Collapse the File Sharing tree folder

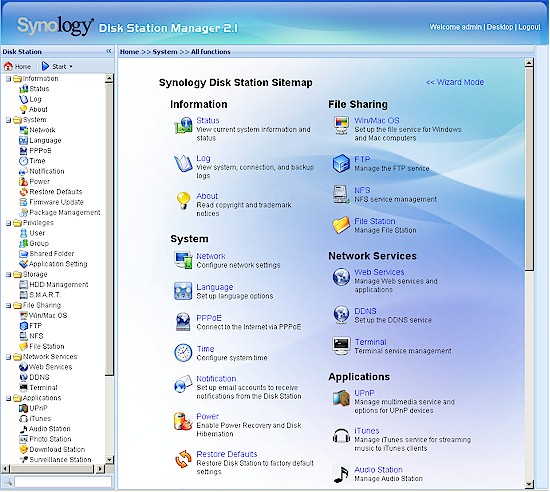point(8,305)
